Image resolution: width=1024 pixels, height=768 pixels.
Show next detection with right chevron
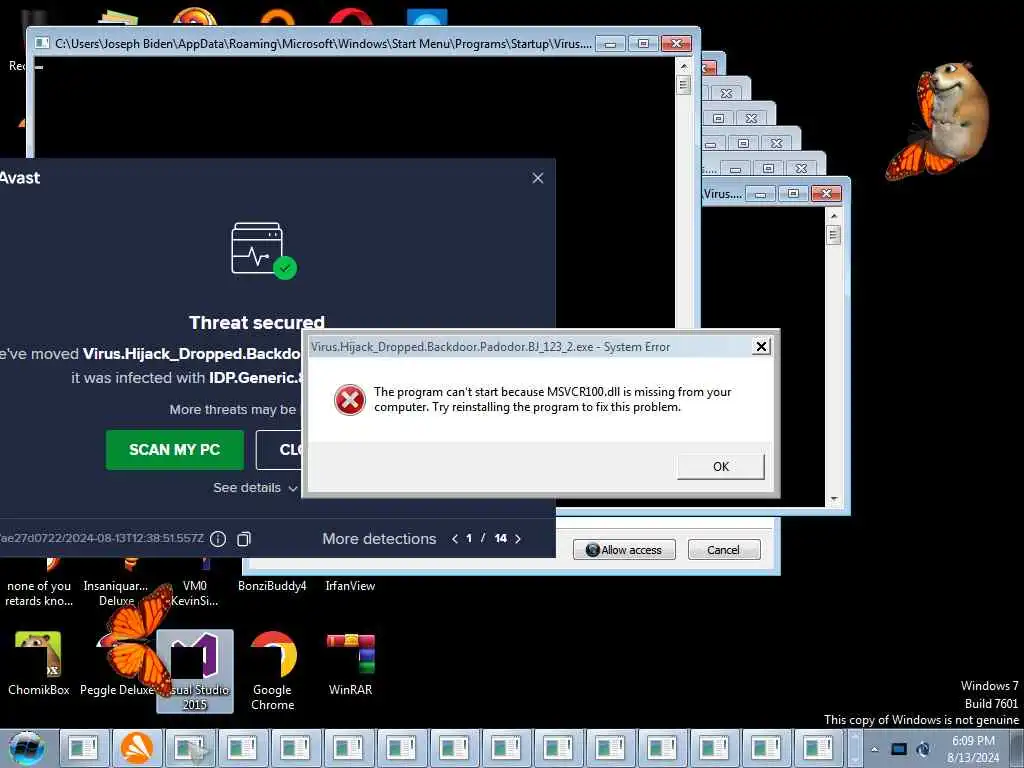(x=518, y=539)
